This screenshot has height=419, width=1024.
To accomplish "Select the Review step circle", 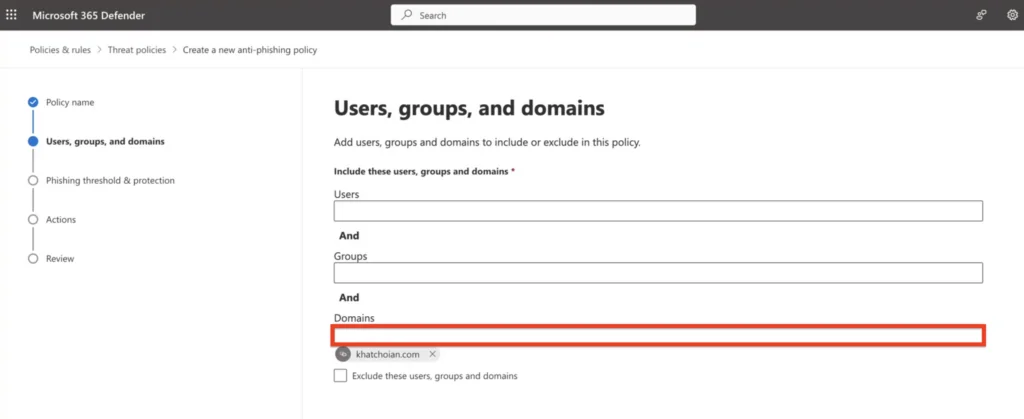I will coord(33,259).
